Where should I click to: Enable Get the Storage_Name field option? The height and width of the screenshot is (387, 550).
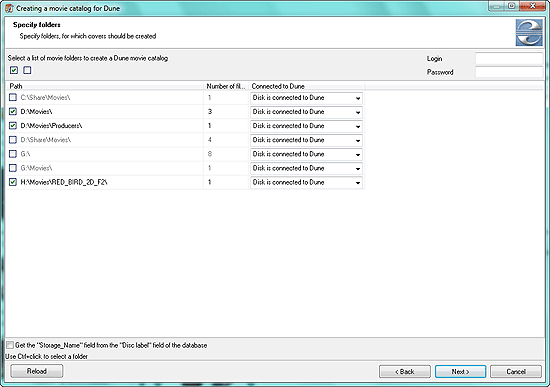(x=10, y=345)
